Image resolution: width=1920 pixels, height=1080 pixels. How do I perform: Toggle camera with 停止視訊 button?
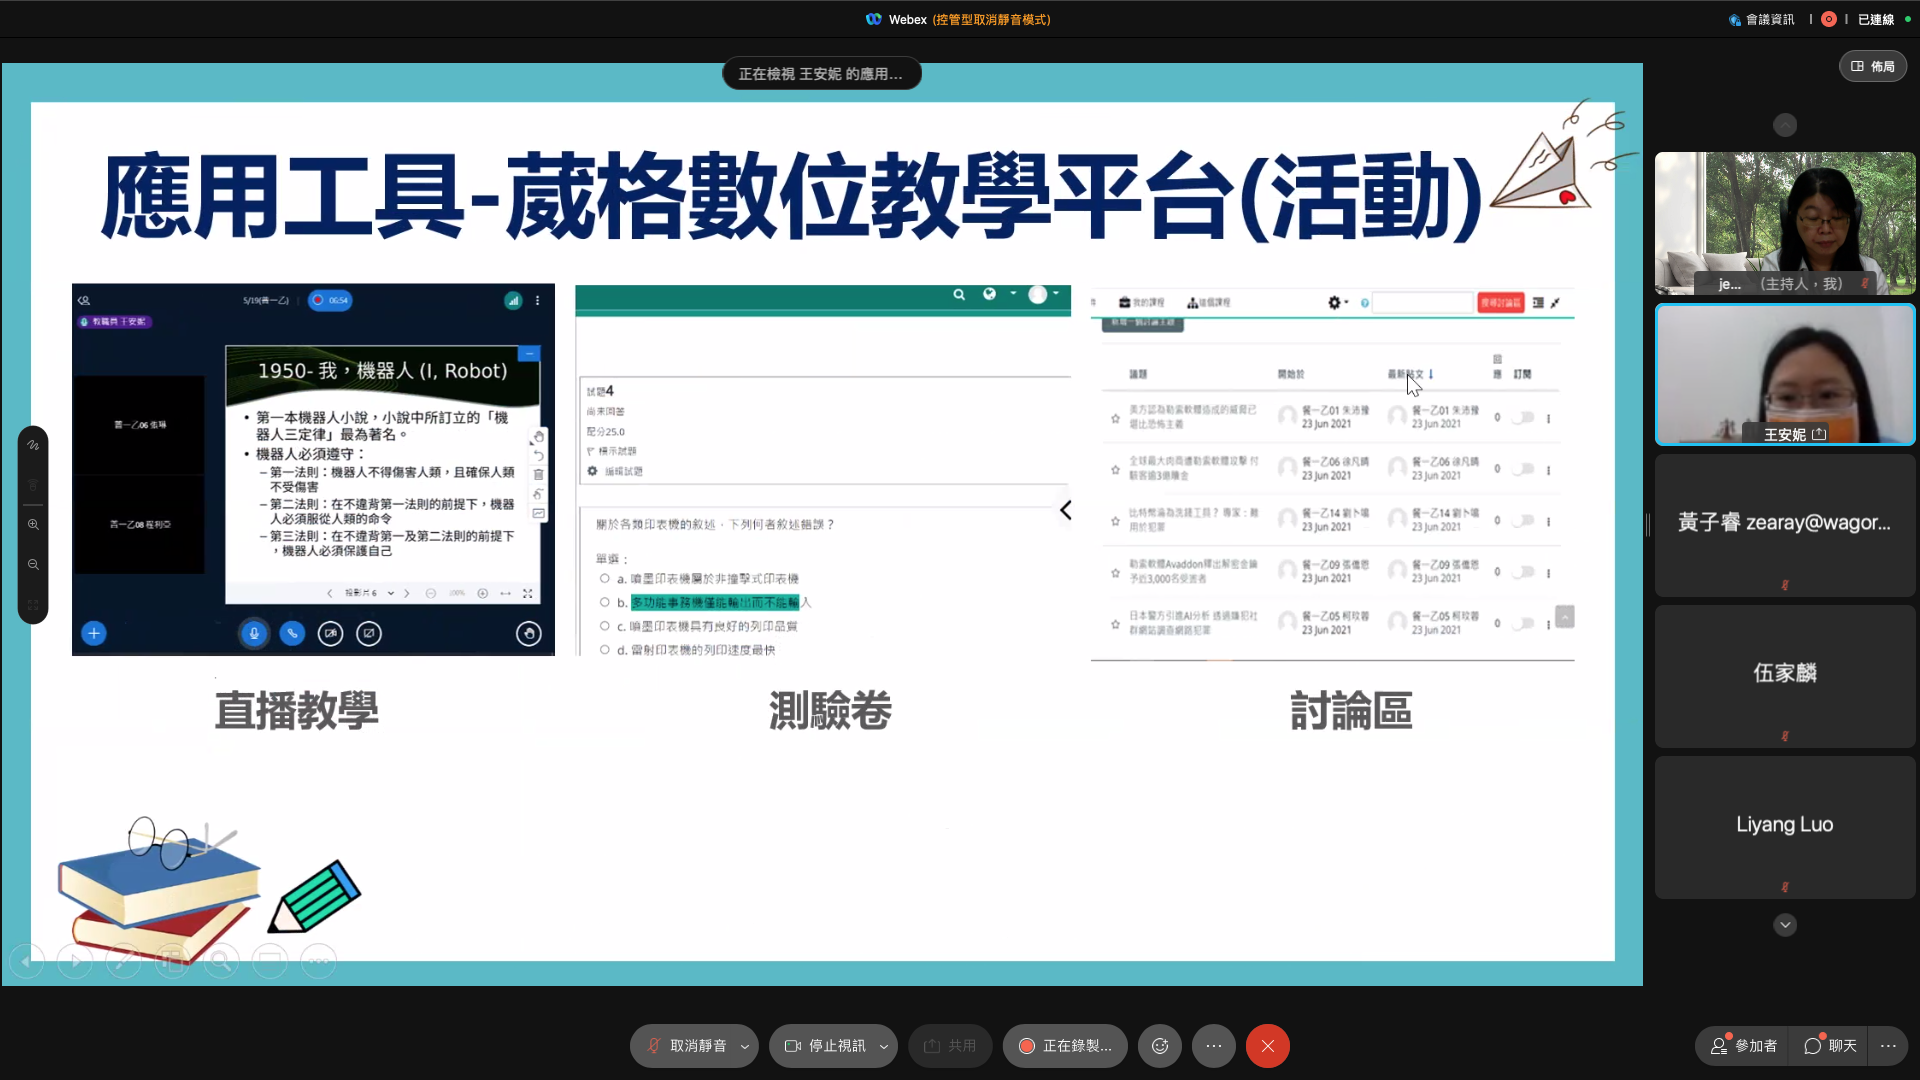825,1046
